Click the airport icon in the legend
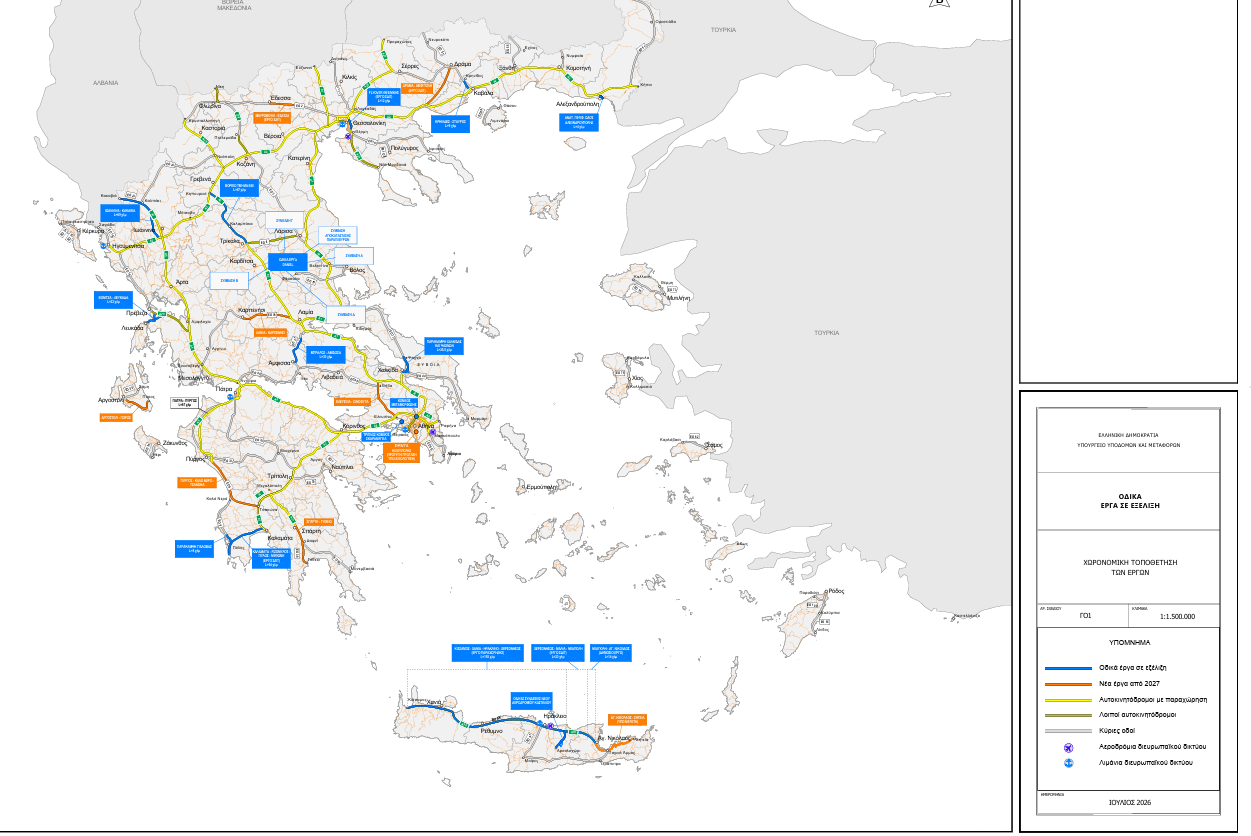 pyautogui.click(x=1068, y=747)
